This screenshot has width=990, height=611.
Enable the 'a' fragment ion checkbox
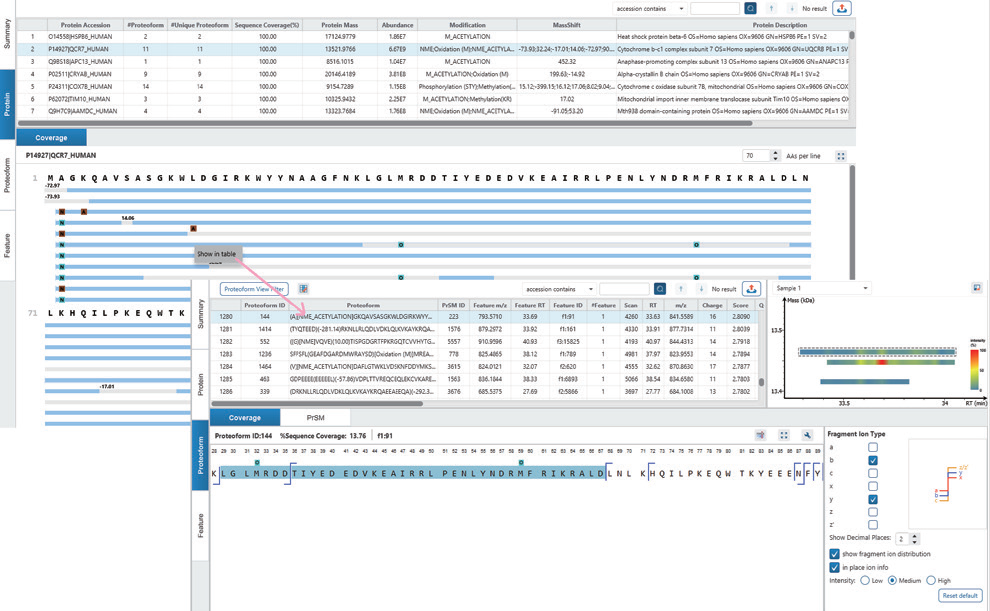tap(873, 447)
